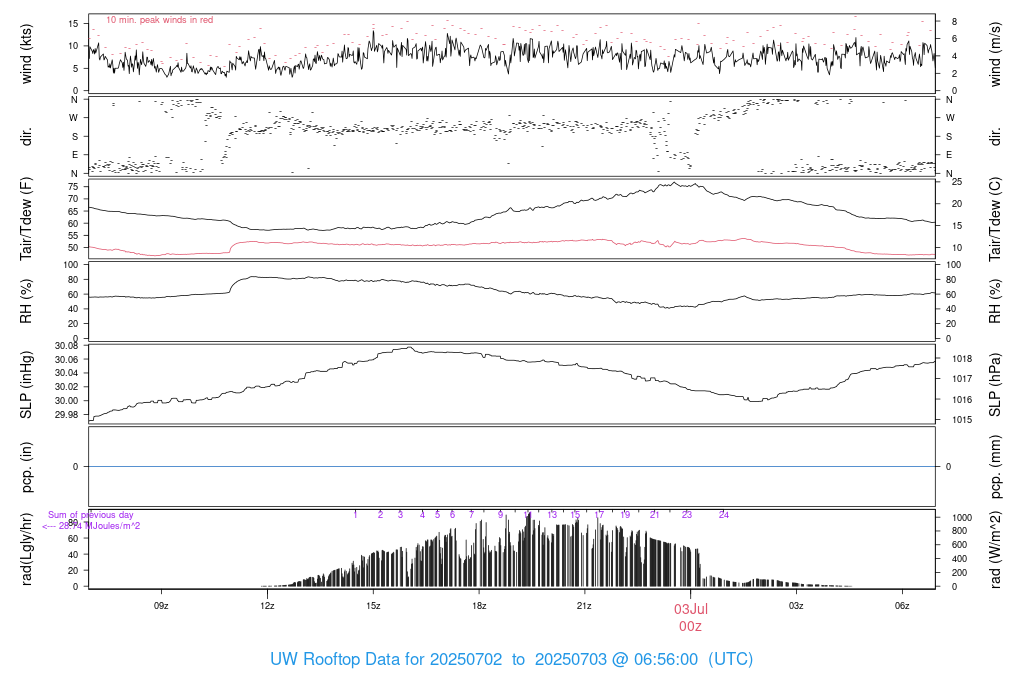Click the 'Tair/Tdew (C)' axis label
Screen dimensions: 1024x700
click(995, 219)
